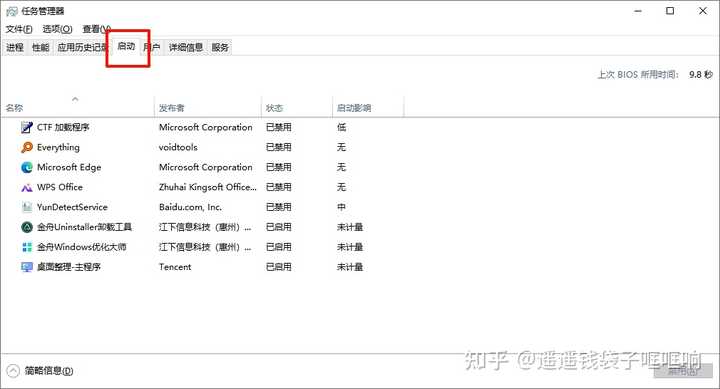Screen dimensions: 720x389
Task: Collapse view with 简略信息 arrow icon
Action: coord(13,371)
